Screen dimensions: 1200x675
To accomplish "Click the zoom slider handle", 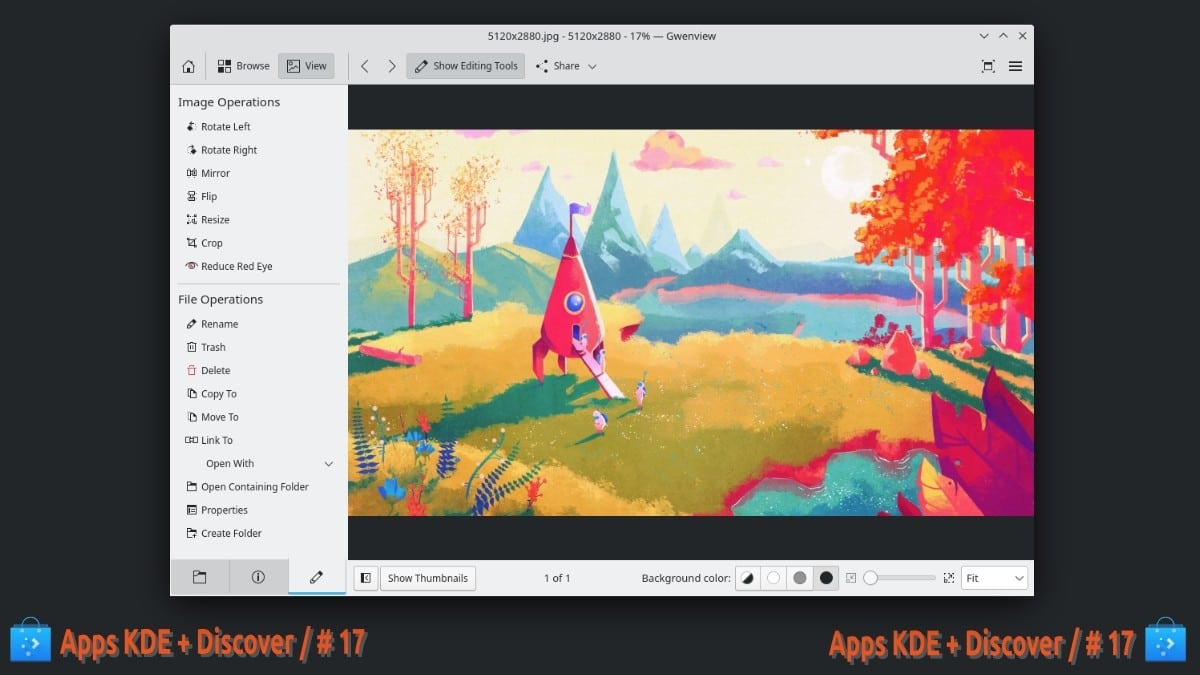I will point(871,578).
